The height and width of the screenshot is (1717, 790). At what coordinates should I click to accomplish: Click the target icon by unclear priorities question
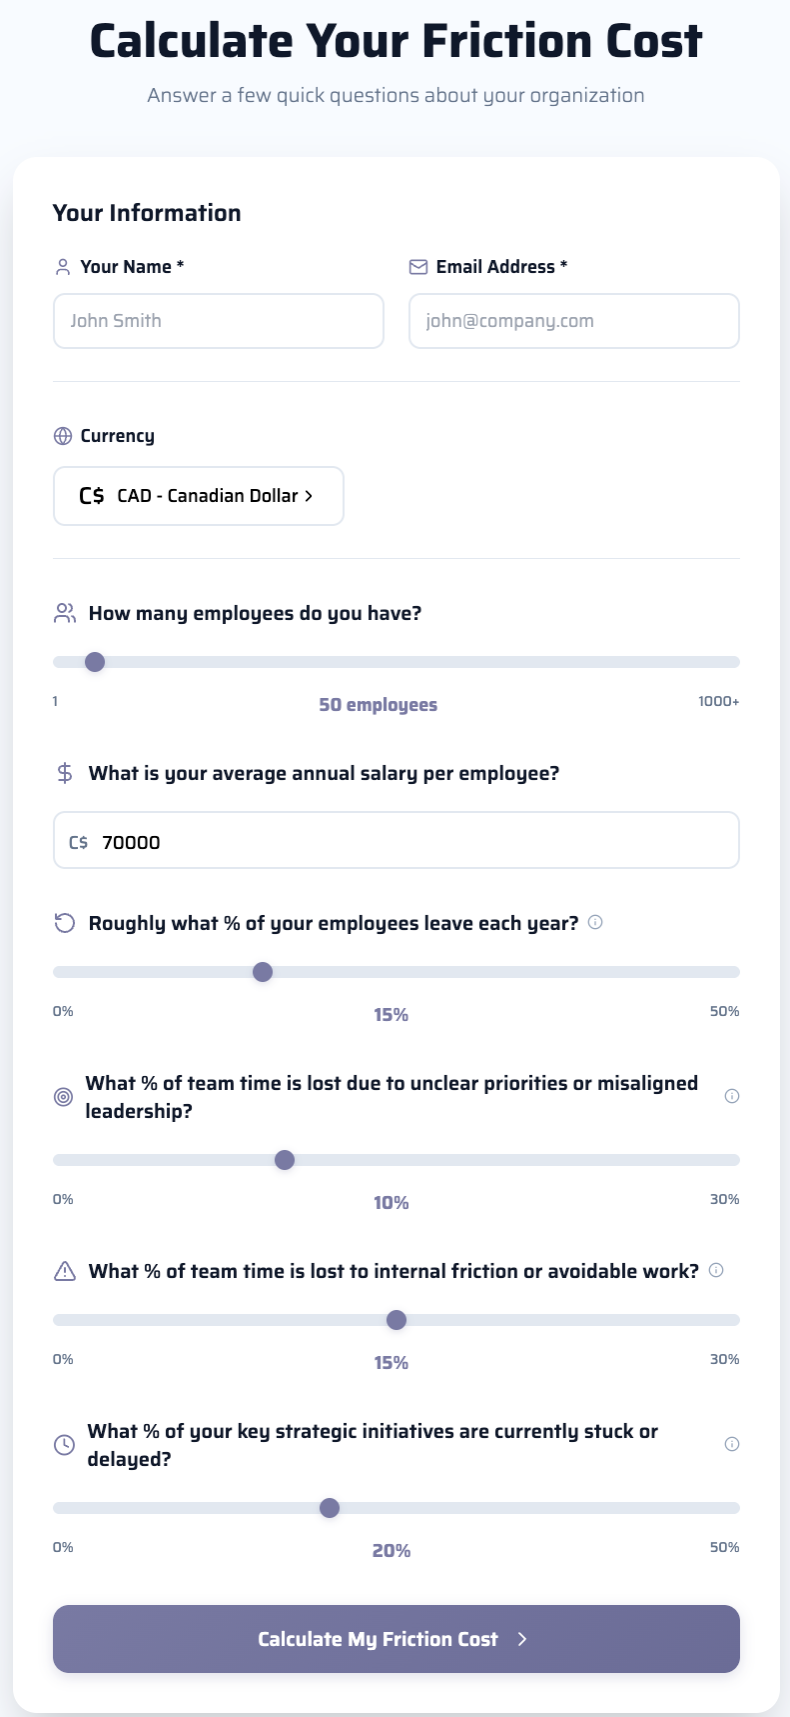click(63, 1097)
